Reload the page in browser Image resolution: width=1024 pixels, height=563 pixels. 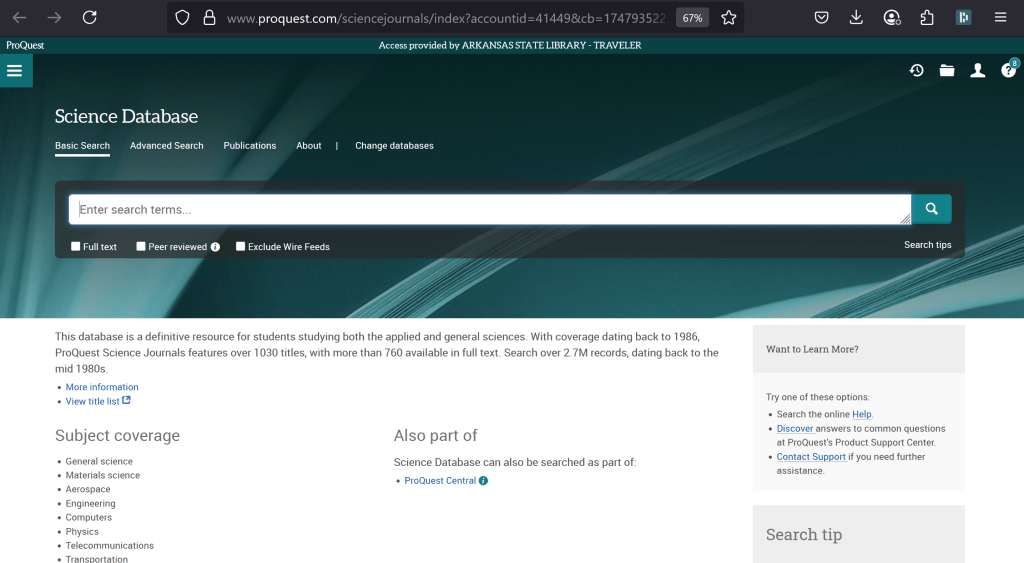pyautogui.click(x=89, y=17)
